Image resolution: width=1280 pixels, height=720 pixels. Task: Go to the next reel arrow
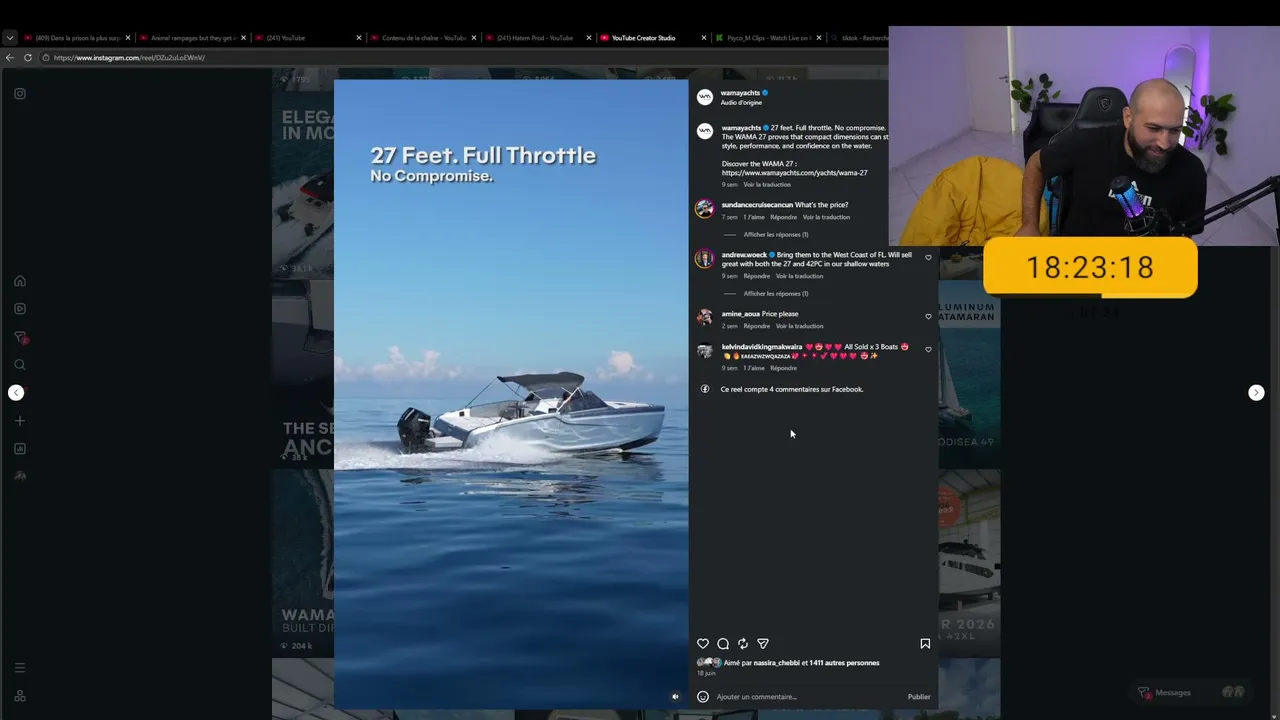(1256, 393)
